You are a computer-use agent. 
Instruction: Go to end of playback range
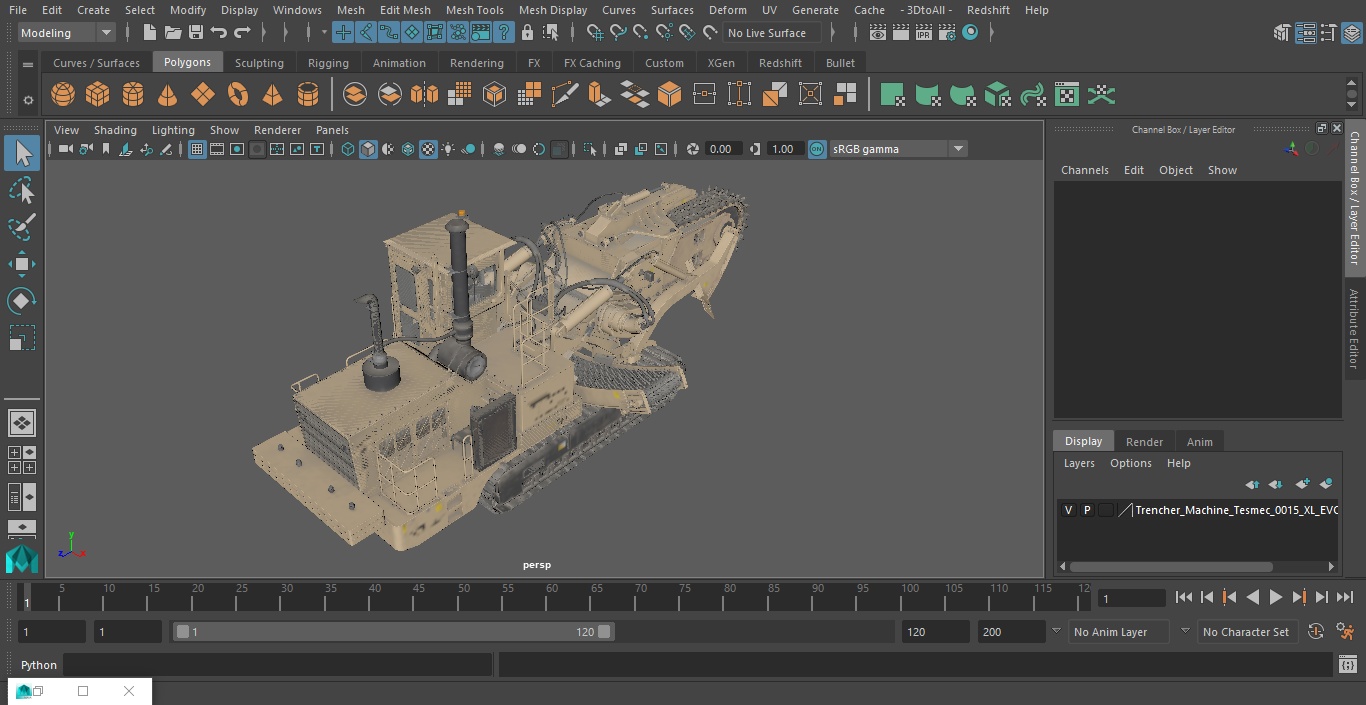[1345, 597]
